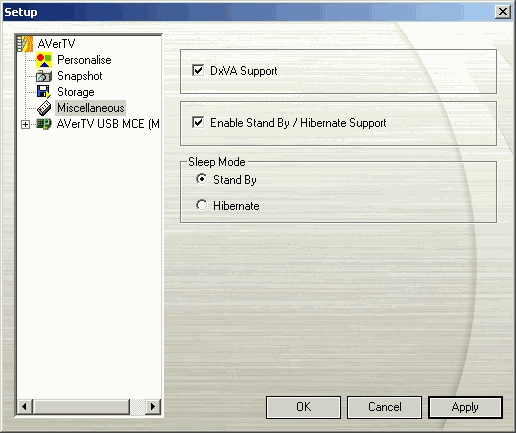516x433 pixels.
Task: Click the Miscellaneous tag icon
Action: (x=44, y=108)
